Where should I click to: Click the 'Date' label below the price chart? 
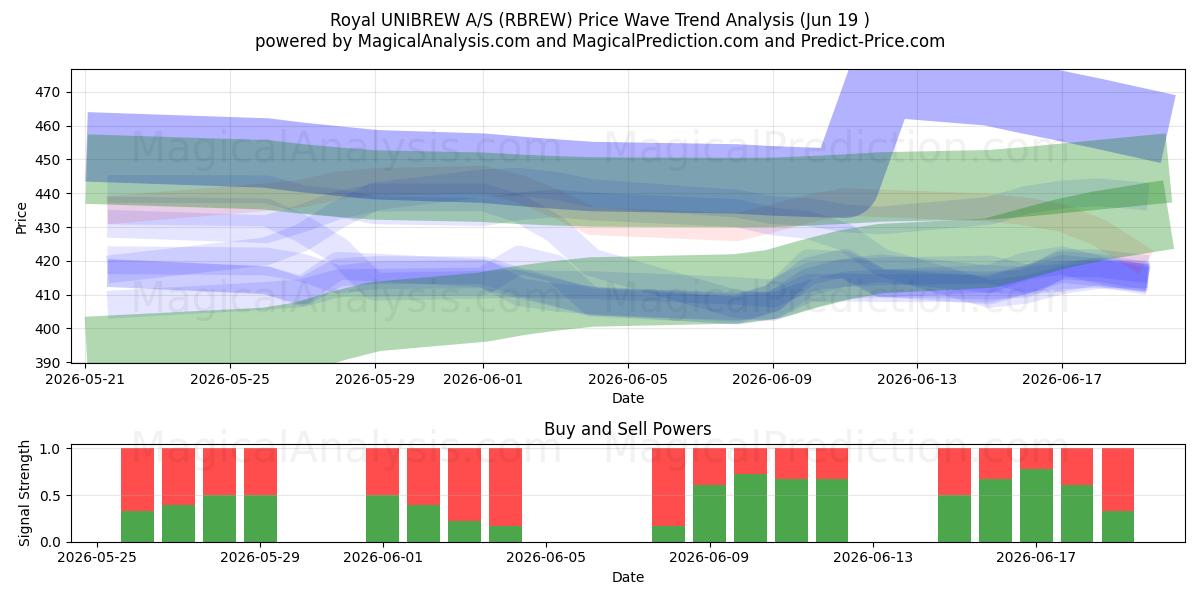click(628, 398)
